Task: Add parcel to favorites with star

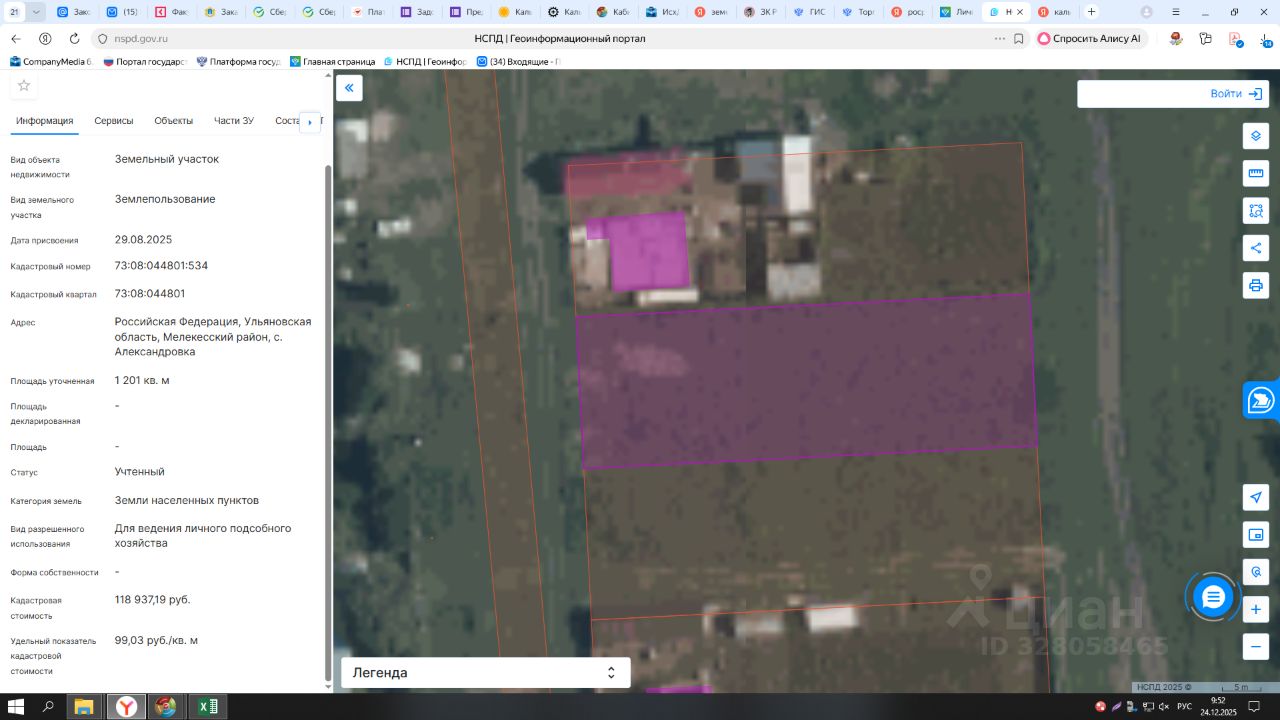Action: tap(24, 85)
